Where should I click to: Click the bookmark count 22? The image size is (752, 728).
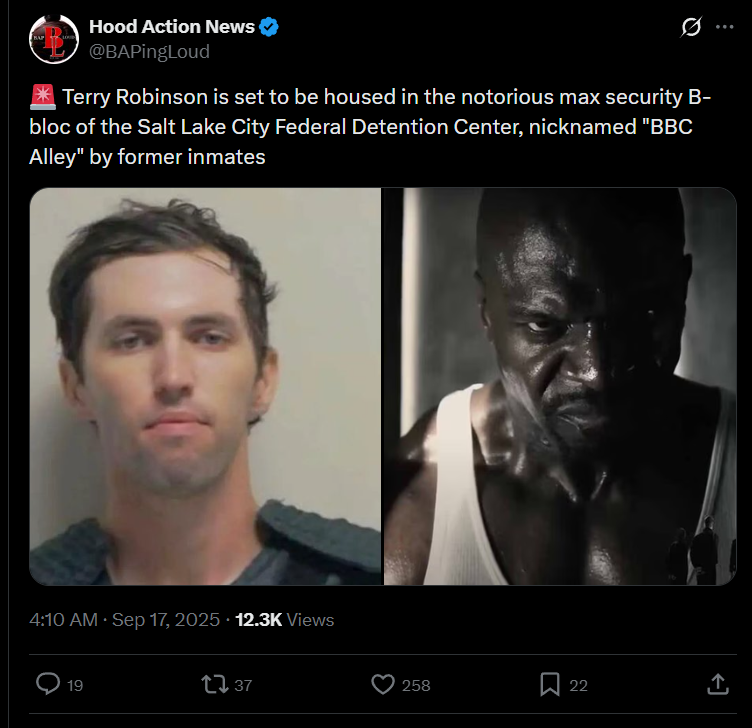coord(578,685)
